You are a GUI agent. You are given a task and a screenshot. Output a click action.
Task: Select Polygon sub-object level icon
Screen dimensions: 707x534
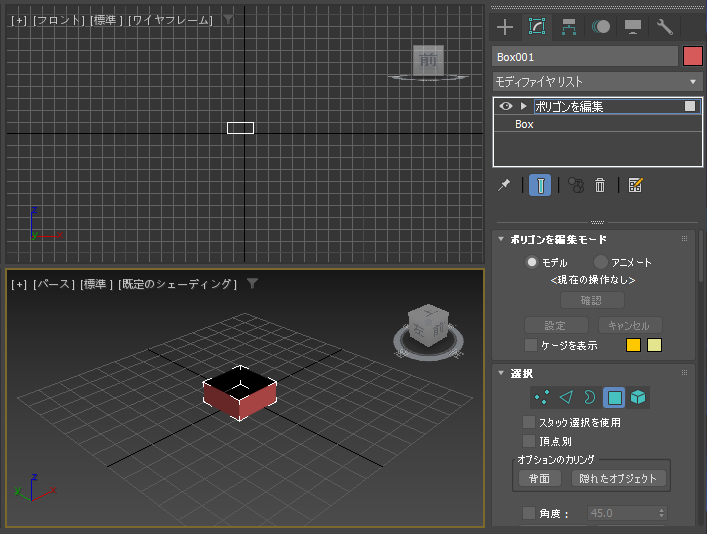[614, 397]
